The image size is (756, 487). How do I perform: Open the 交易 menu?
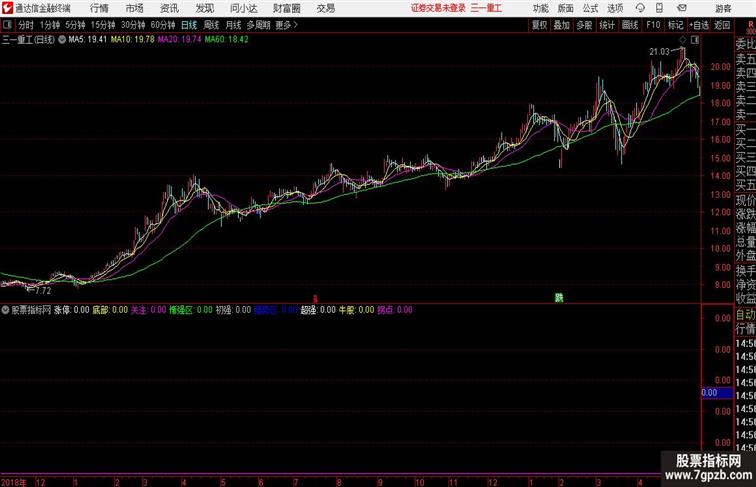pyautogui.click(x=326, y=8)
